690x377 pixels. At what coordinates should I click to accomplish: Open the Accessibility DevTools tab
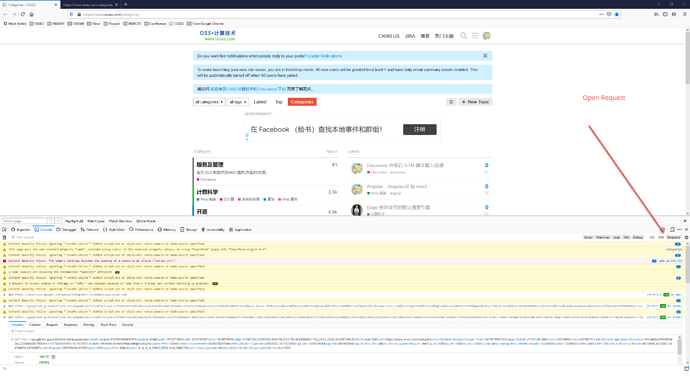click(213, 230)
